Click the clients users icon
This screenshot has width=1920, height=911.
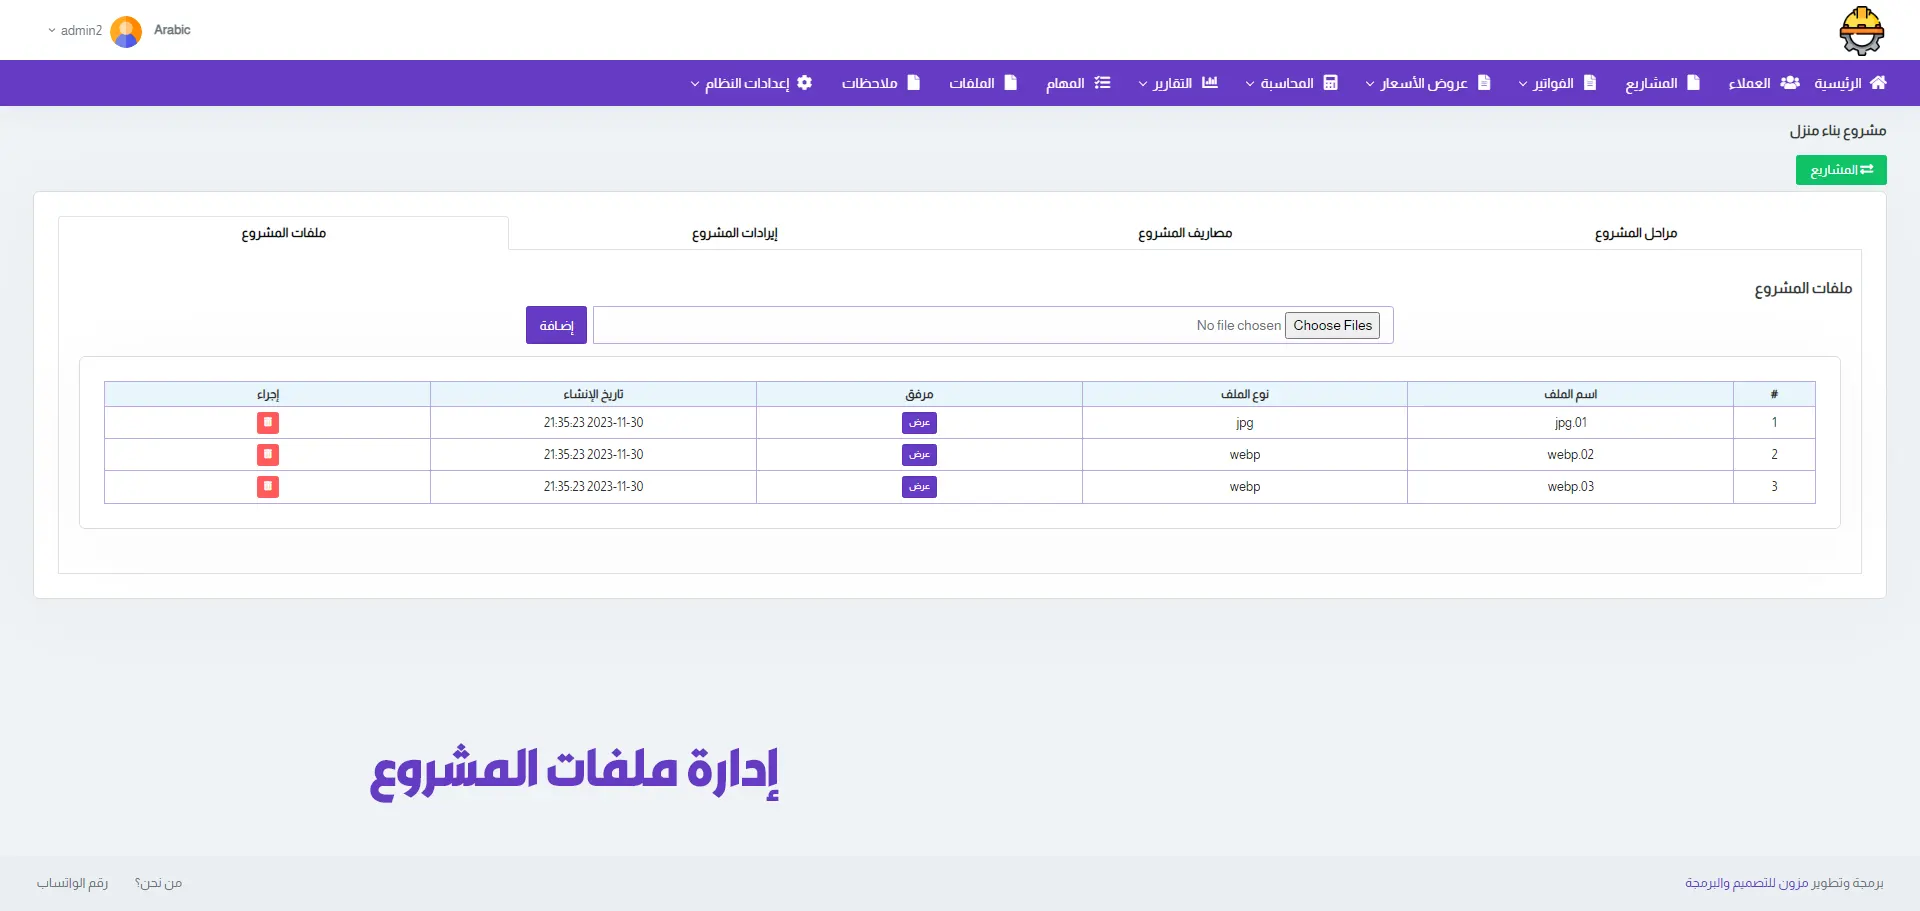(1790, 83)
